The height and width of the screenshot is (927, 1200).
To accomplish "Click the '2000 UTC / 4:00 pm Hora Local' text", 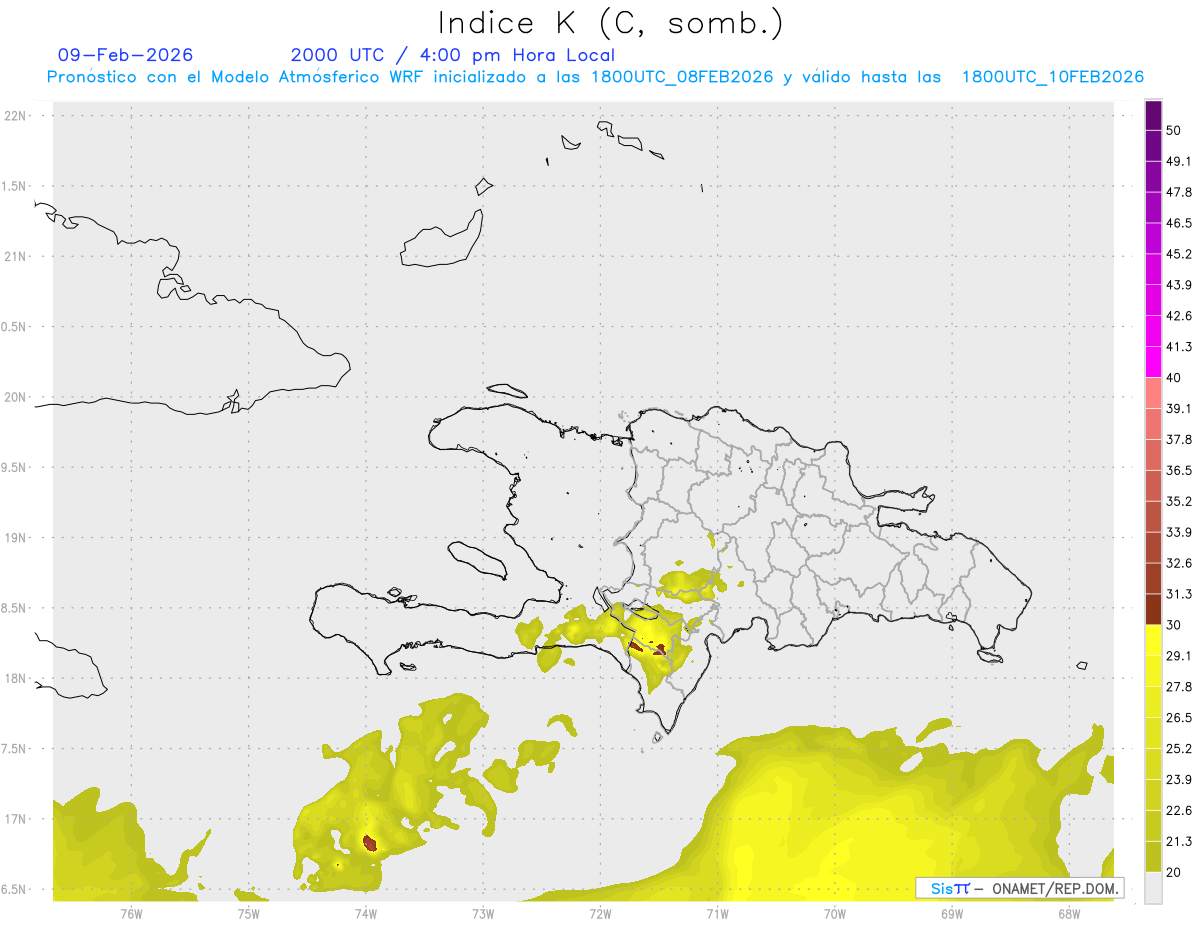I will [x=453, y=55].
